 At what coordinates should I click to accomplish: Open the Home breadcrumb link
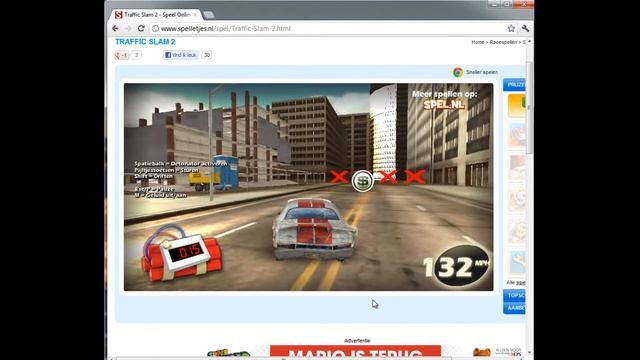pos(478,42)
